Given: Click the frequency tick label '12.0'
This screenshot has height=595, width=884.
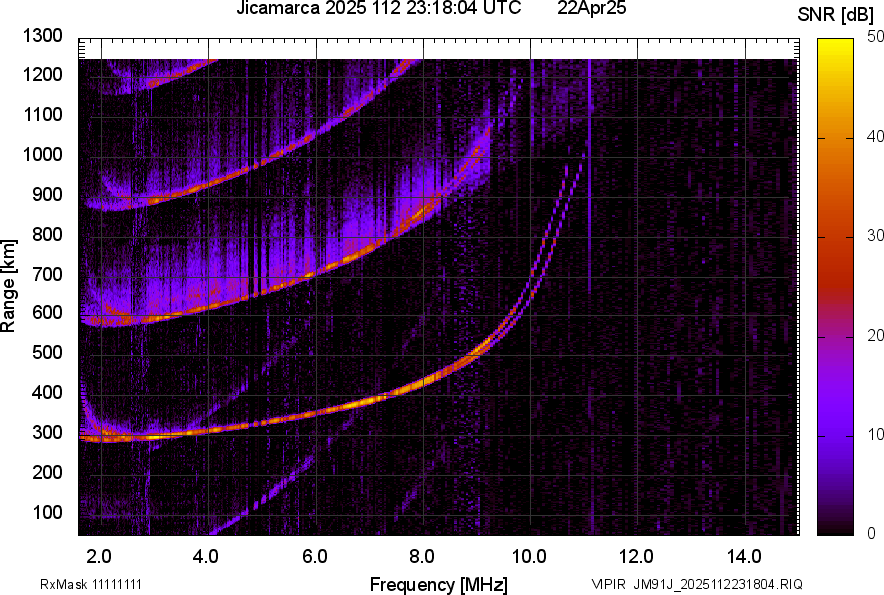Looking at the screenshot, I should tap(636, 557).
